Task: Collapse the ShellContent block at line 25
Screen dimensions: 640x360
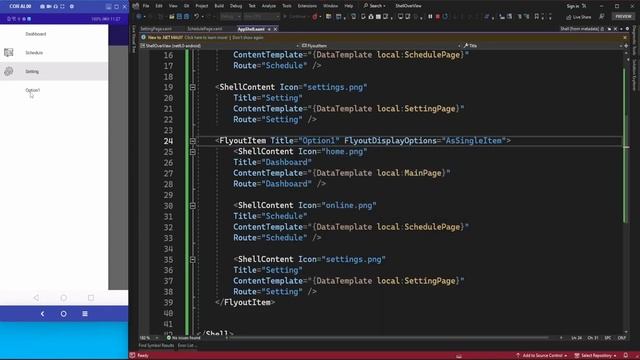Action: 193,152
